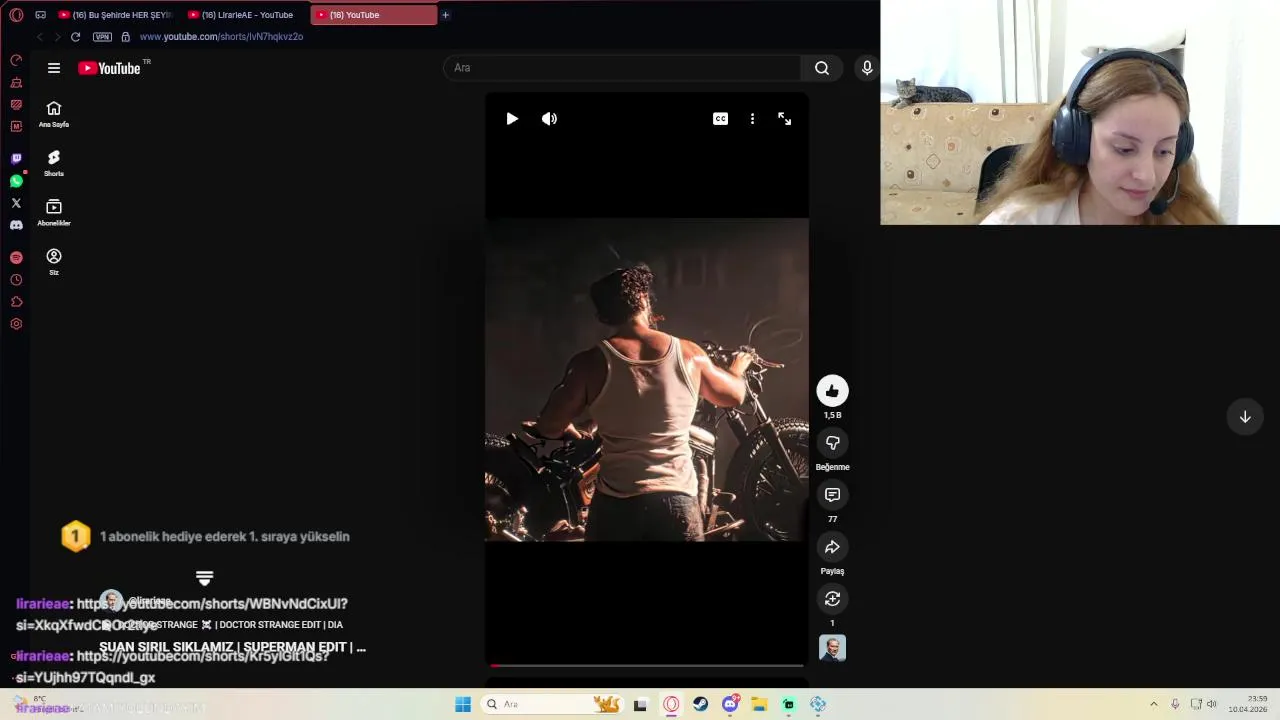Viewport: 1280px width, 720px height.
Task: Focus the YouTube Ara search field
Action: 621,68
